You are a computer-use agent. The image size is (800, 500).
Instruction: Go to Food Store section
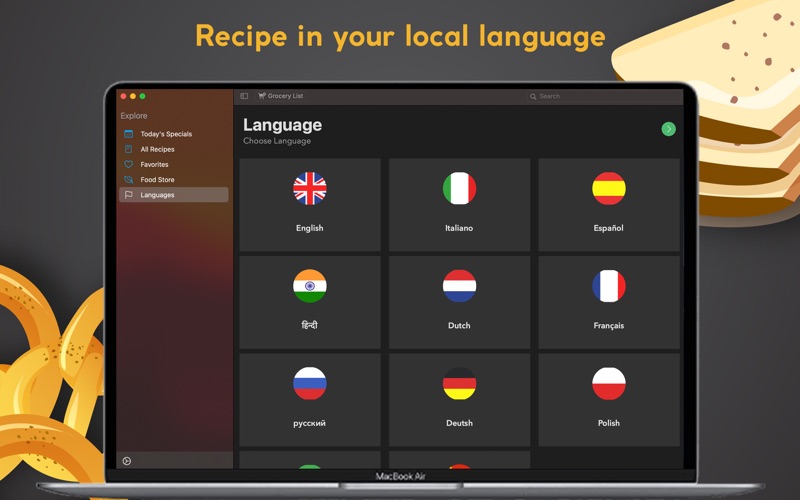[173, 180]
